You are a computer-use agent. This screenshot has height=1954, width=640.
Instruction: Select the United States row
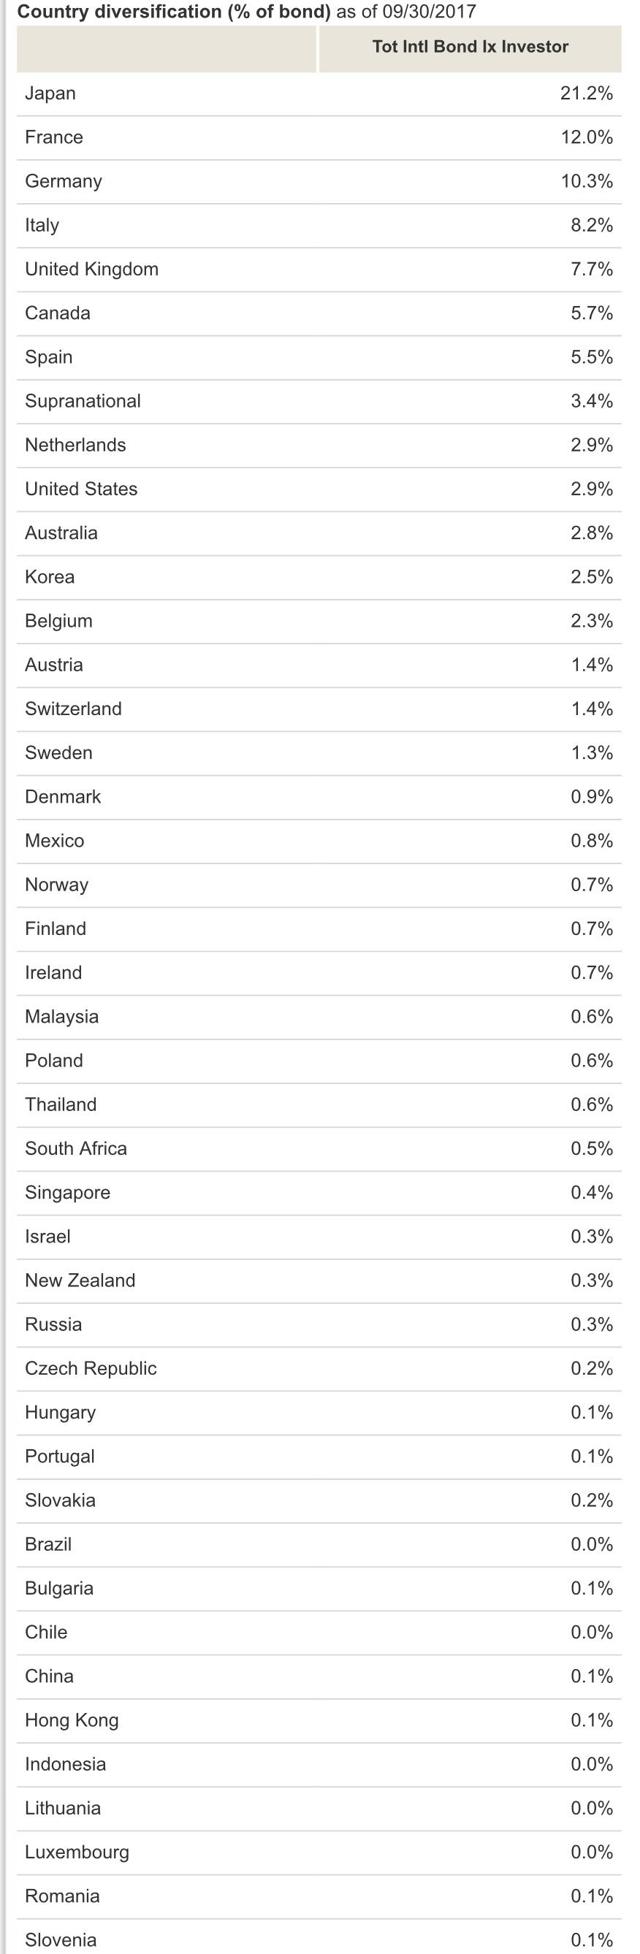point(319,490)
